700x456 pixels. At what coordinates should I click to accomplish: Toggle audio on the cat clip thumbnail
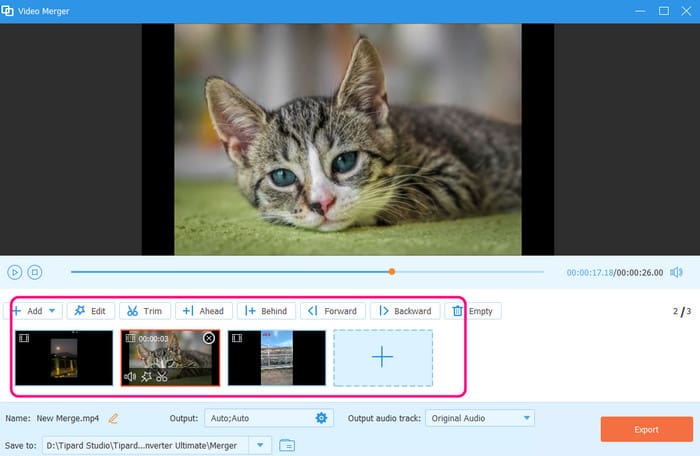coord(130,377)
